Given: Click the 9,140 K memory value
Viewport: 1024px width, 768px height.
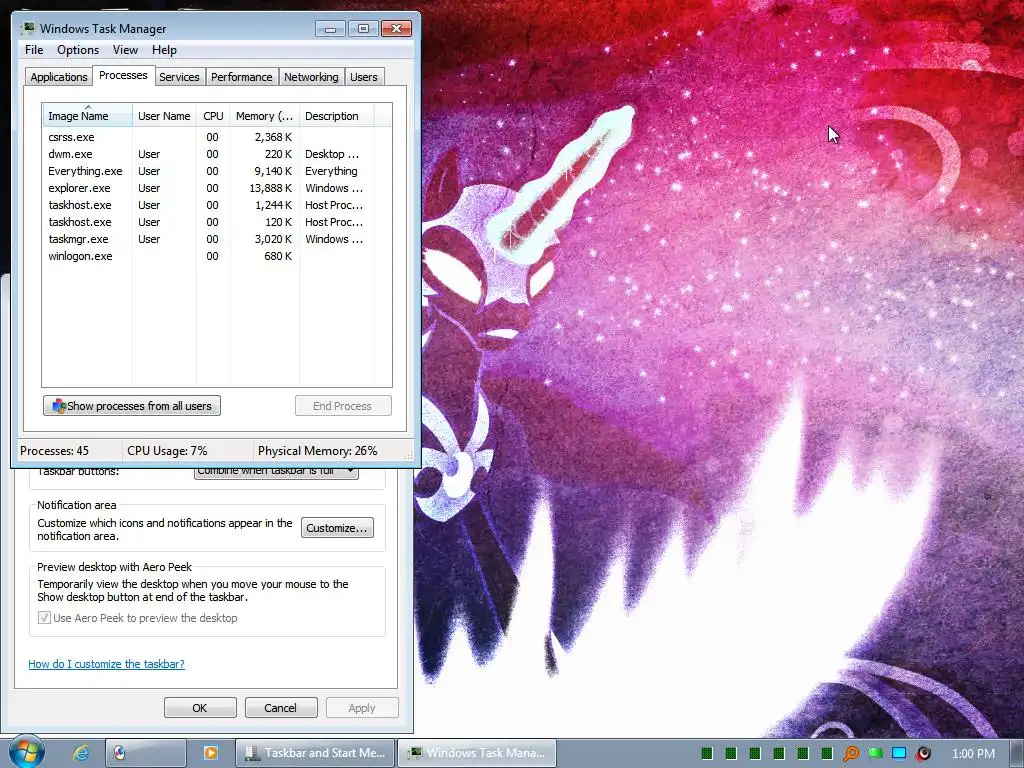Looking at the screenshot, I should (273, 171).
